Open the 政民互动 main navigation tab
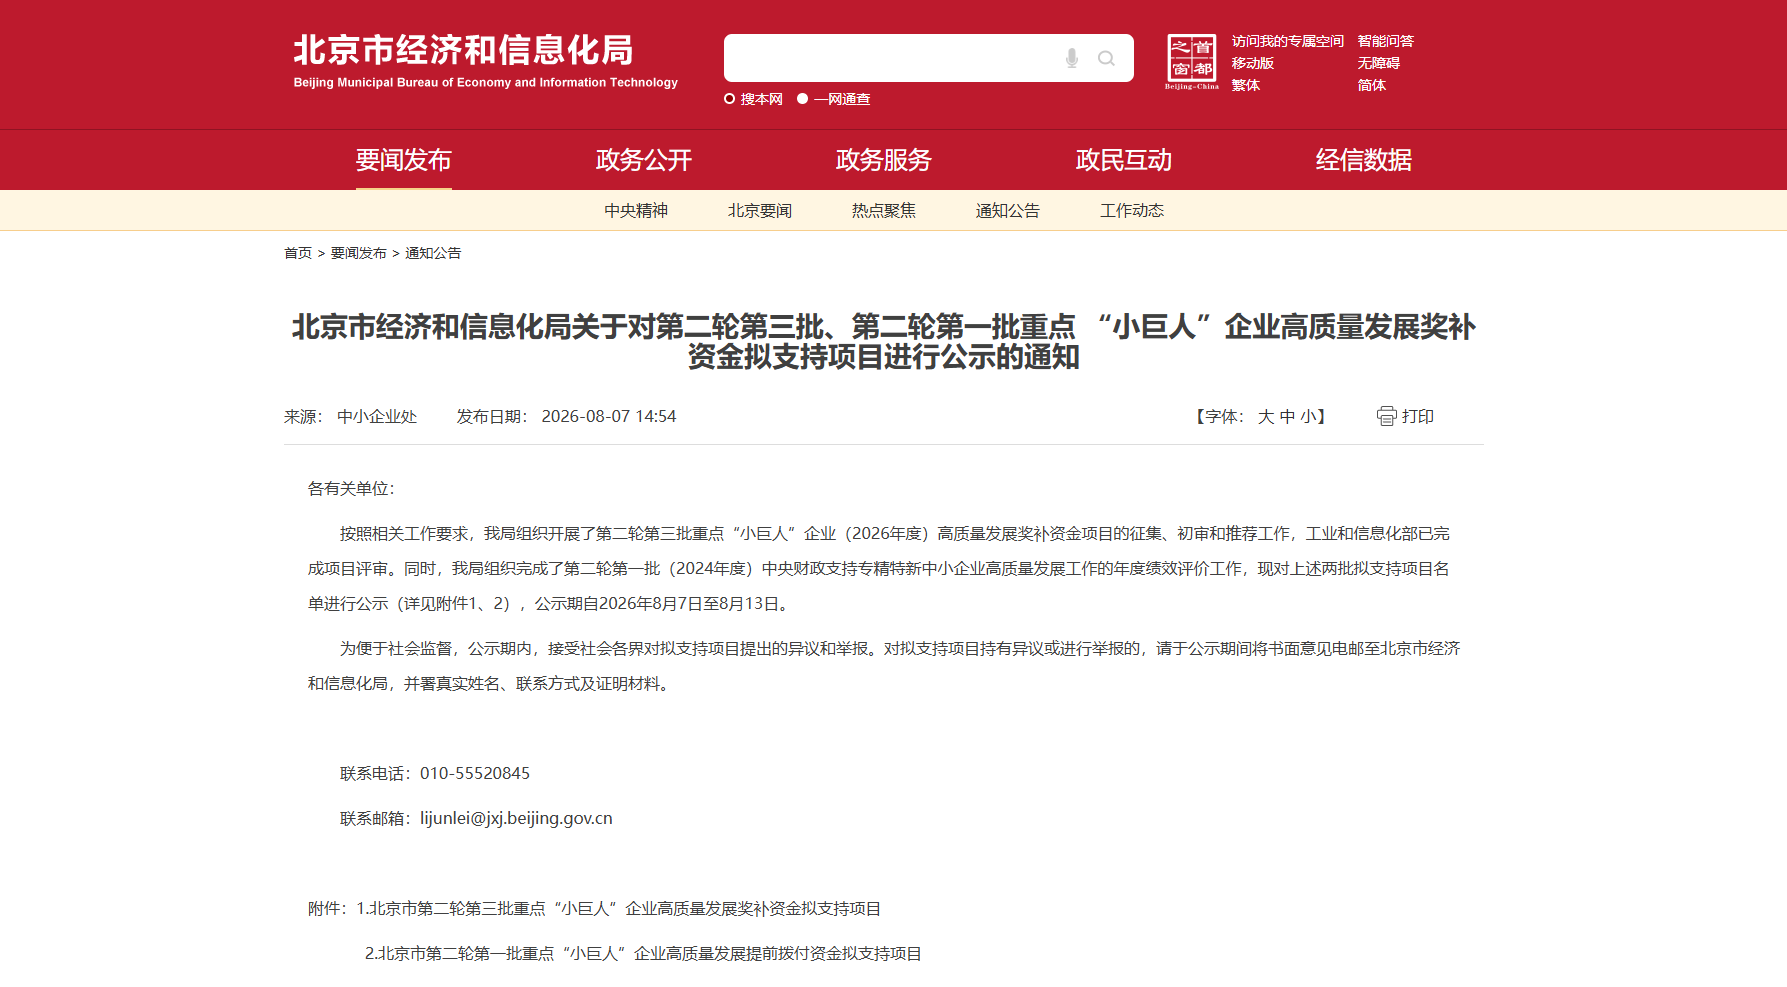Screen dimensions: 1787x987 1124,160
